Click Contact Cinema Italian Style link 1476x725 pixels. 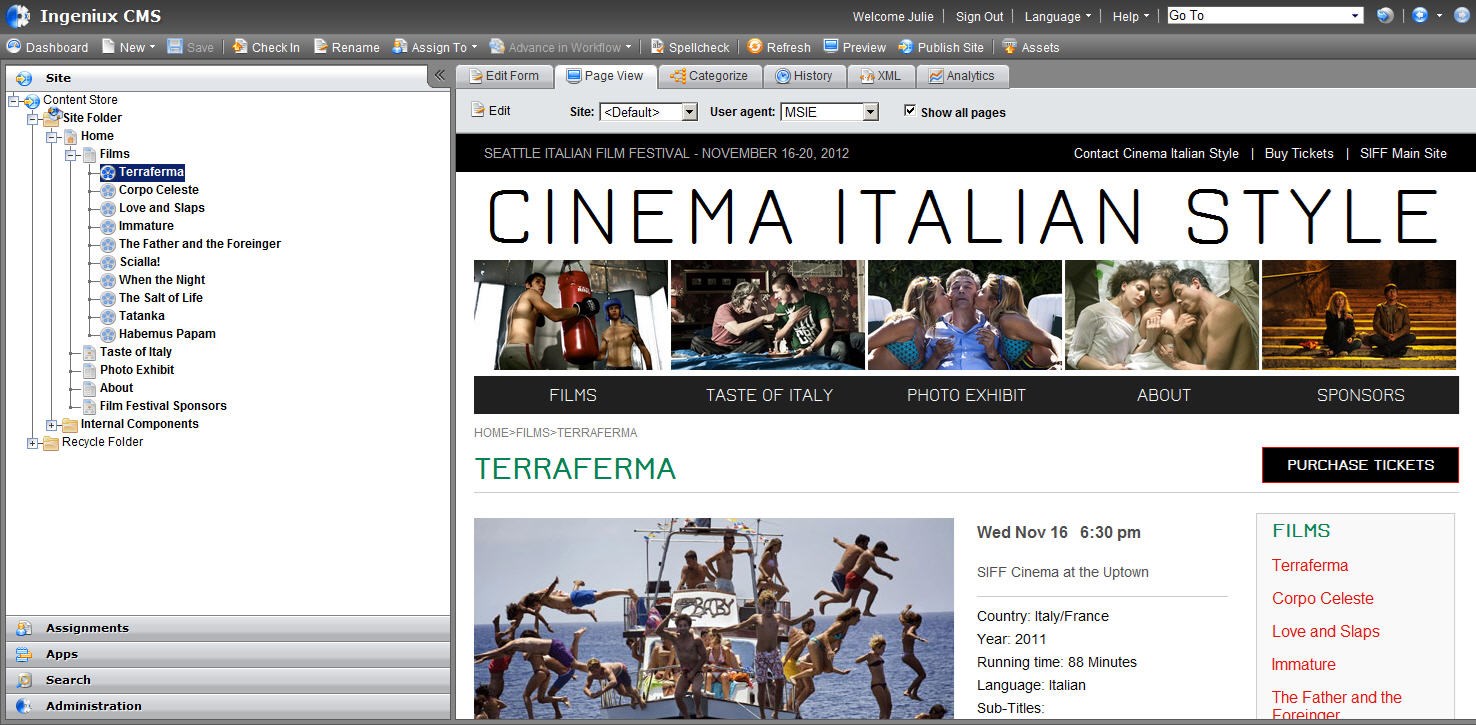coord(1156,153)
